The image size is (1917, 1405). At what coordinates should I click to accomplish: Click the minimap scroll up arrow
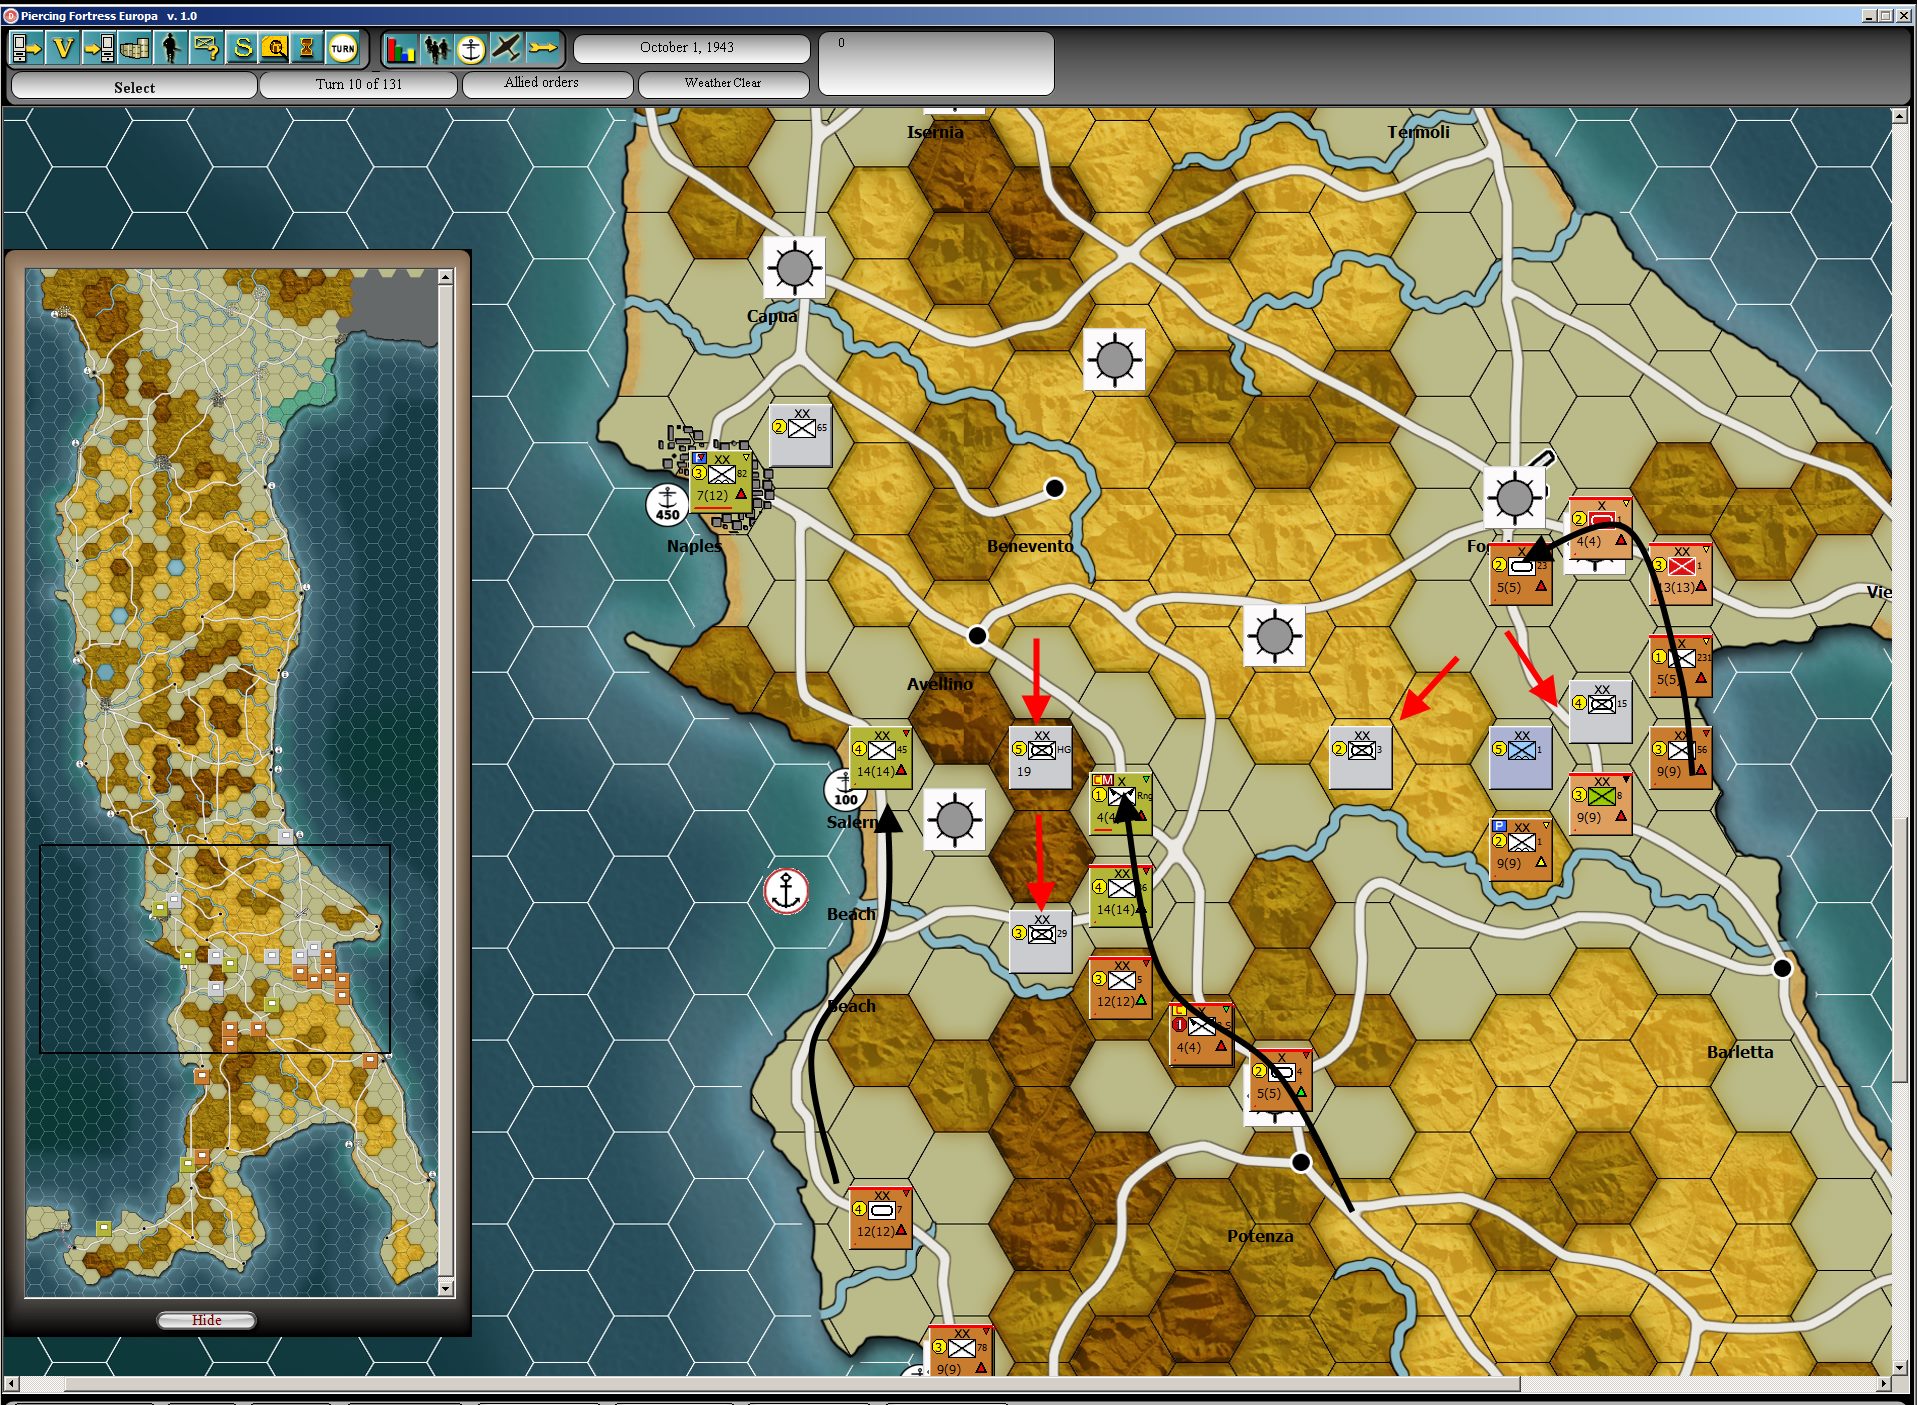click(x=446, y=278)
